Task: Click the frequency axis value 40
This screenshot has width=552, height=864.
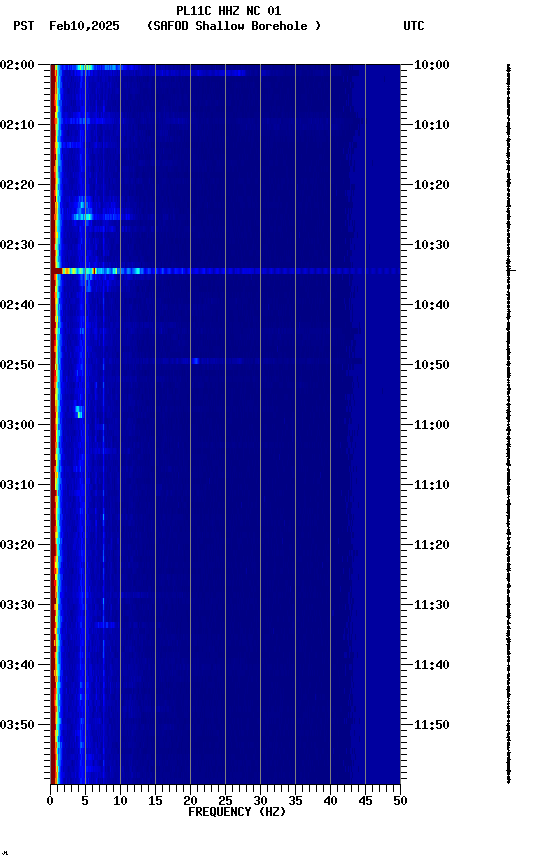Action: click(x=330, y=801)
